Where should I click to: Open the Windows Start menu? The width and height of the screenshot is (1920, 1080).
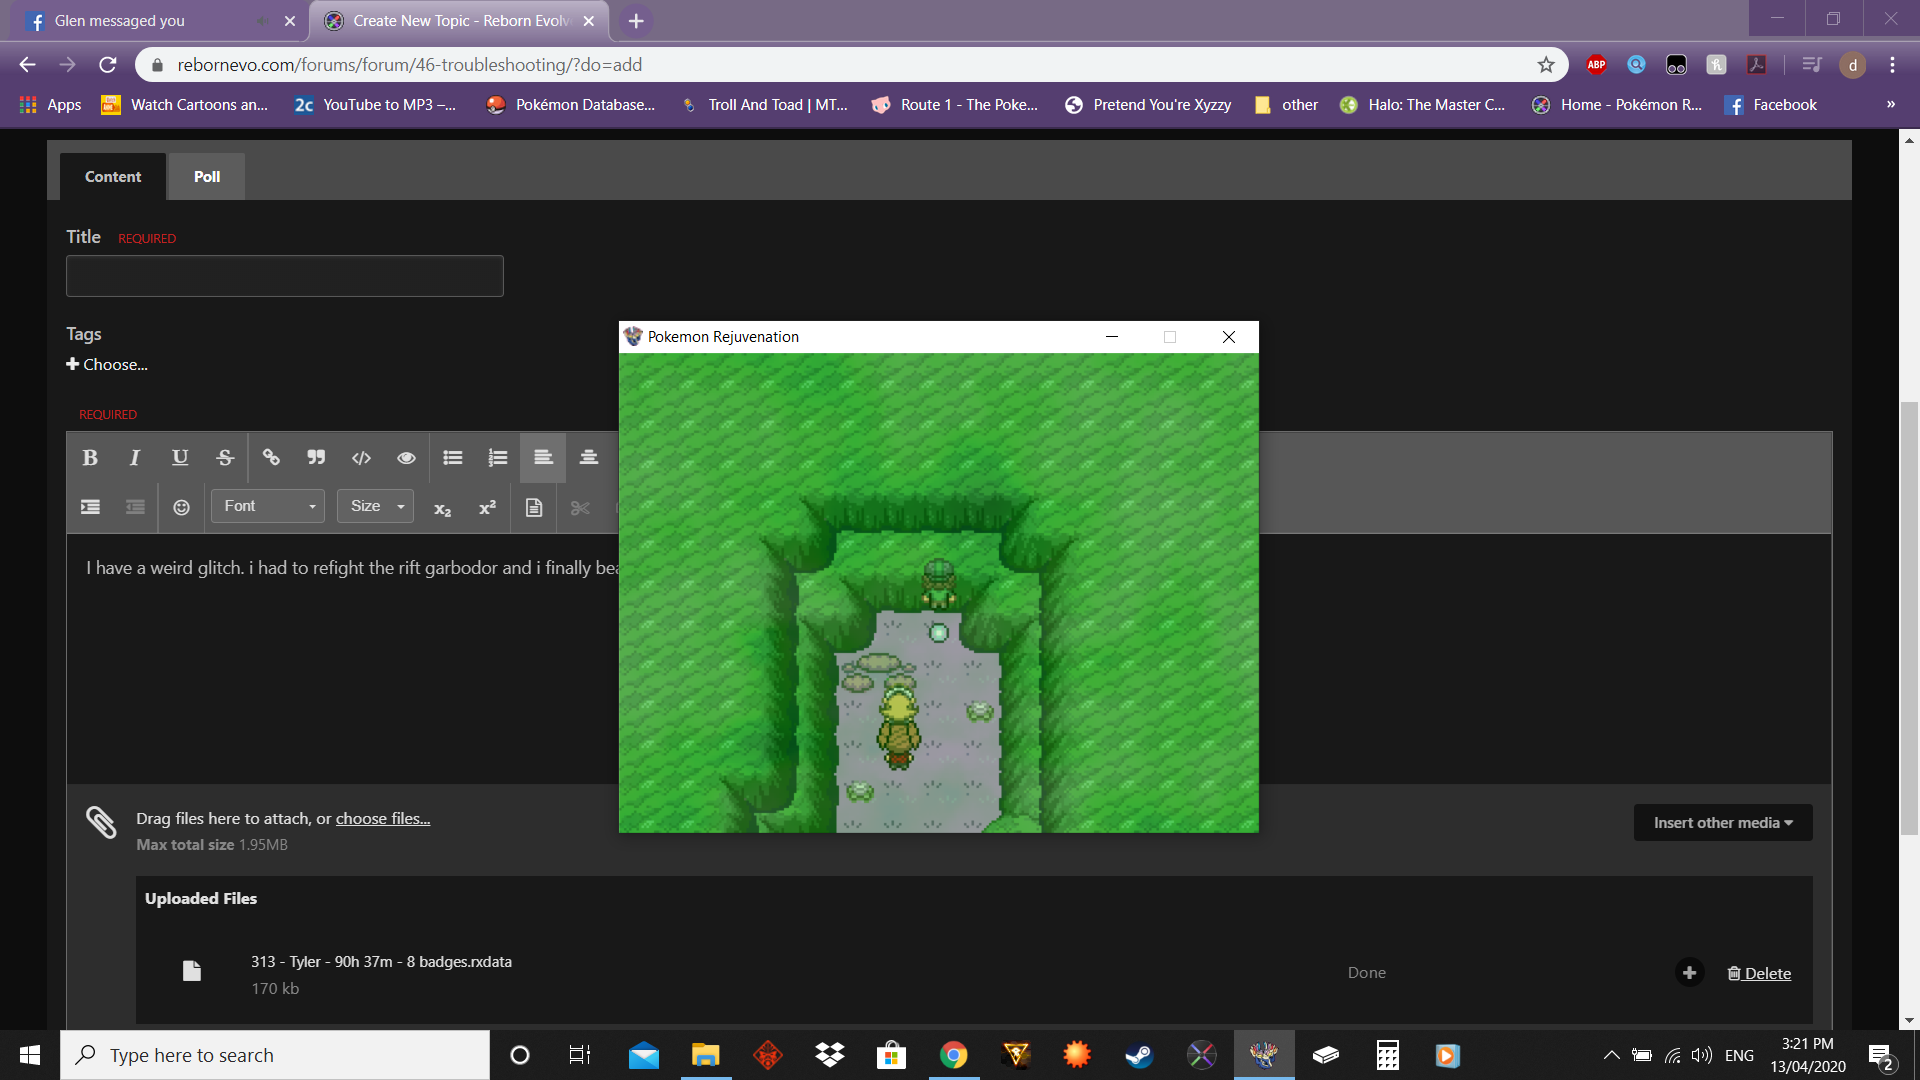(30, 1055)
